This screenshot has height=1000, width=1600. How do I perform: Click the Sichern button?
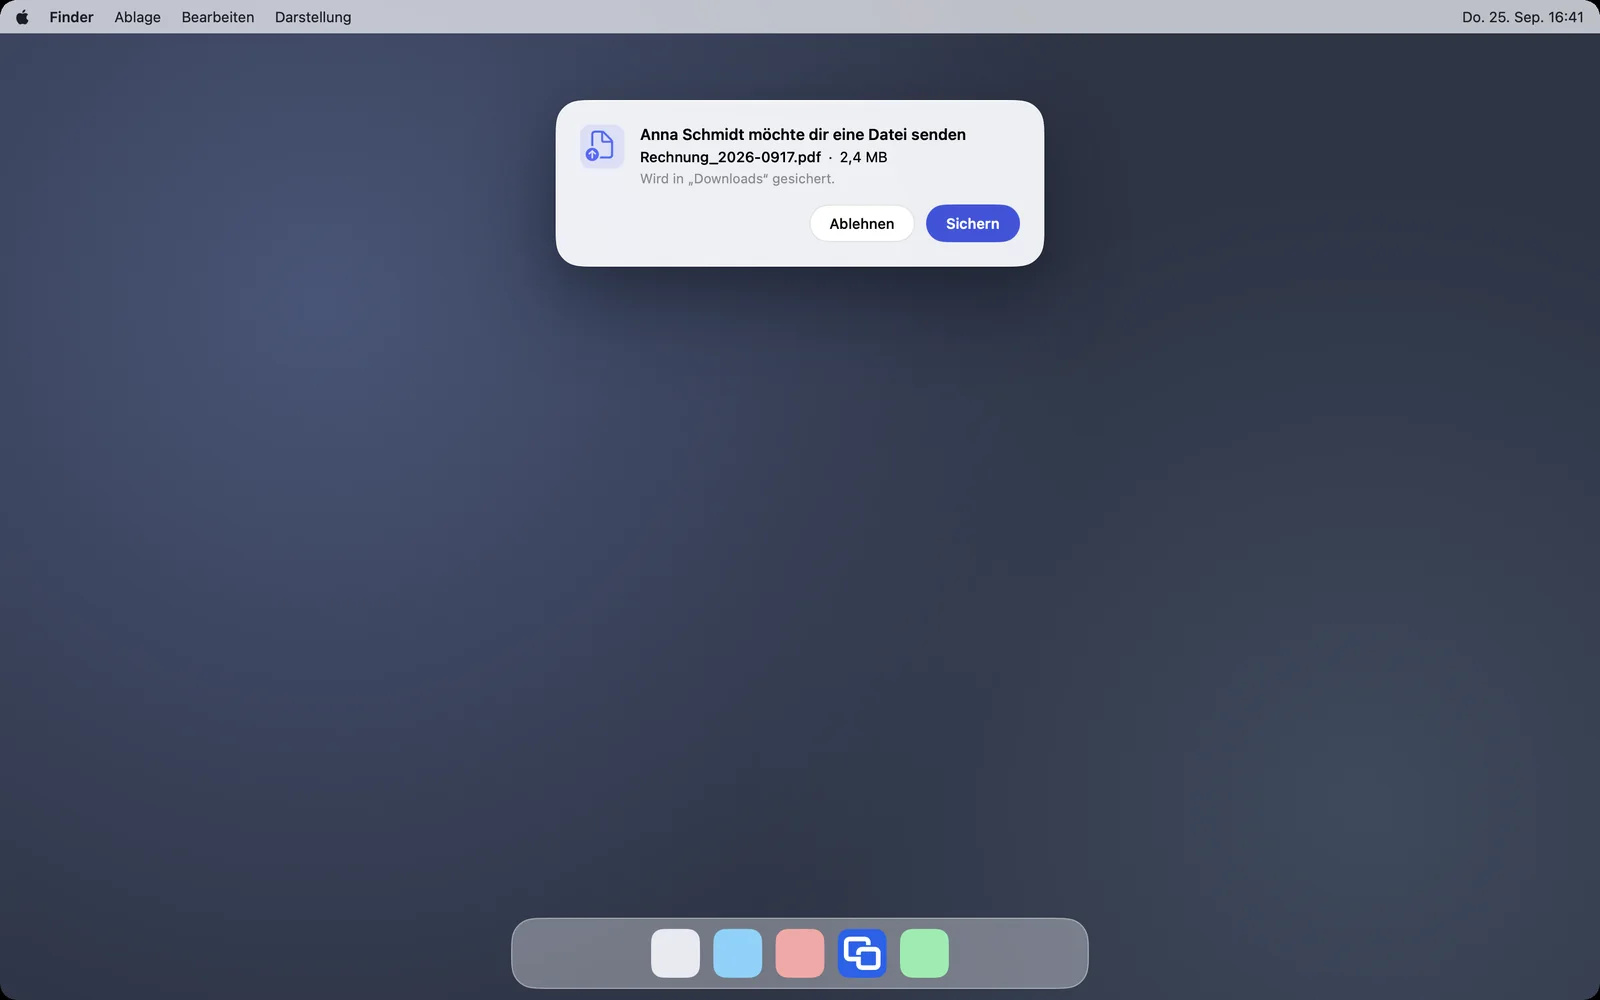[x=973, y=223]
